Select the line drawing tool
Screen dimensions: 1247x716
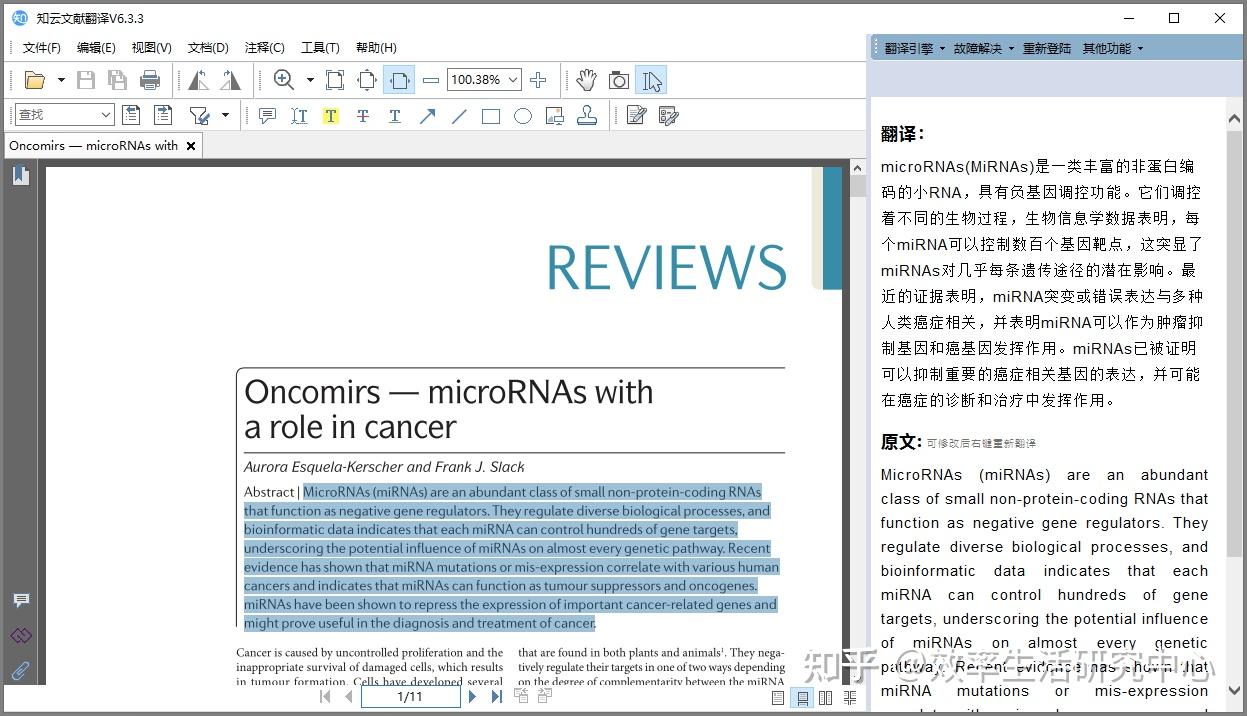click(459, 116)
